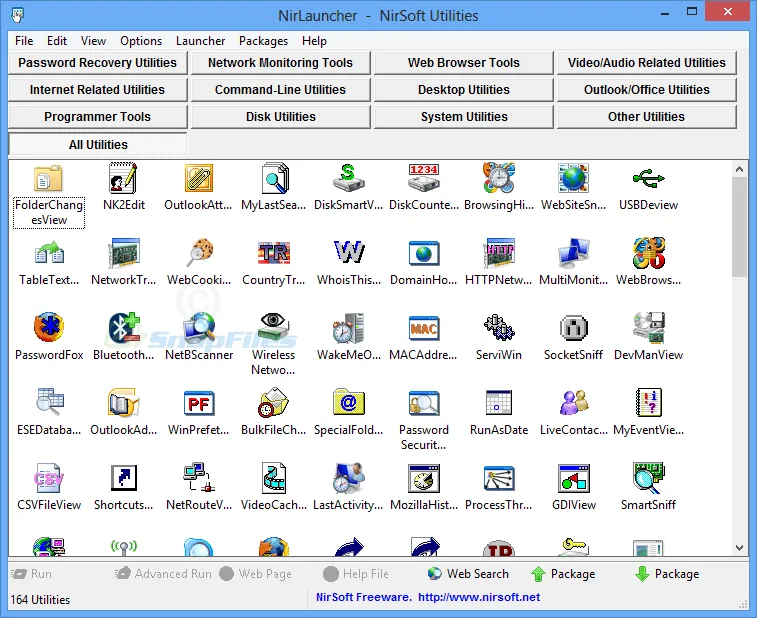This screenshot has height=618, width=757.
Task: Select the PasswordFox utility icon
Action: [x=49, y=328]
